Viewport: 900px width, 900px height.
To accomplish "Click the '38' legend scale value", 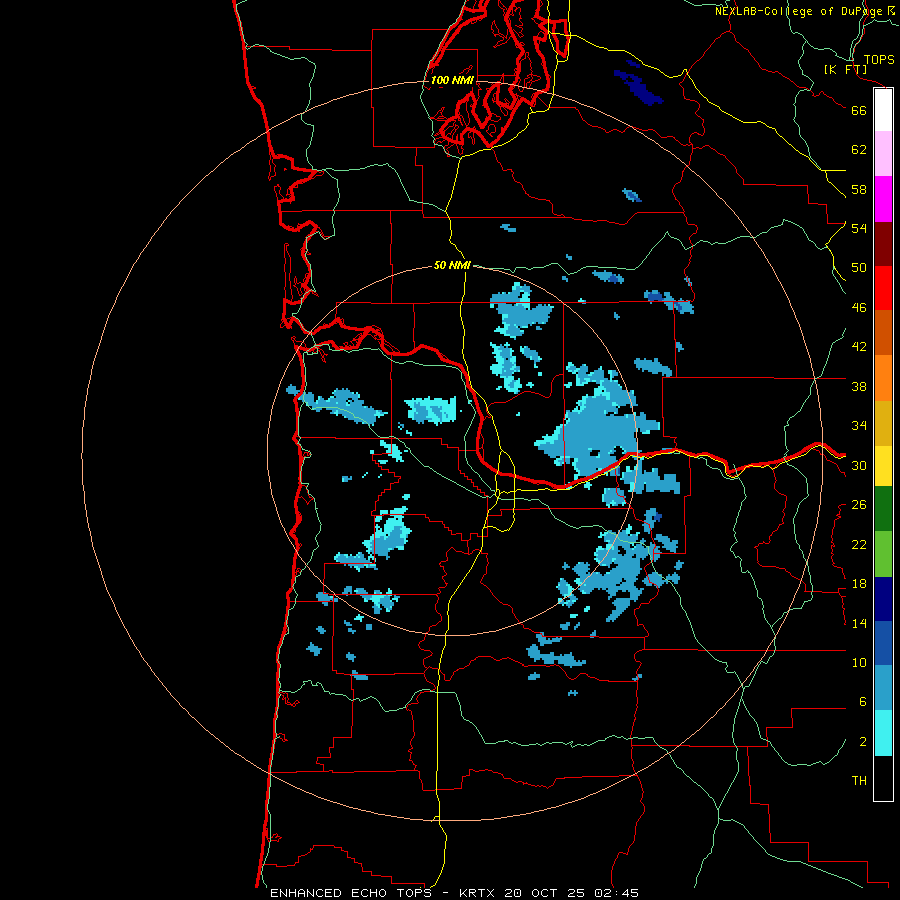I will [x=859, y=386].
